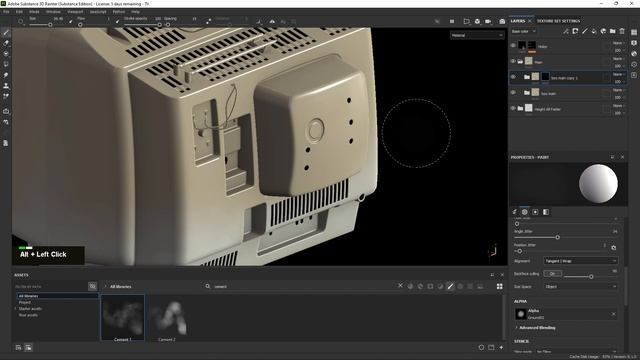
Task: Select the Polygon Fill tool
Action: coord(6,64)
